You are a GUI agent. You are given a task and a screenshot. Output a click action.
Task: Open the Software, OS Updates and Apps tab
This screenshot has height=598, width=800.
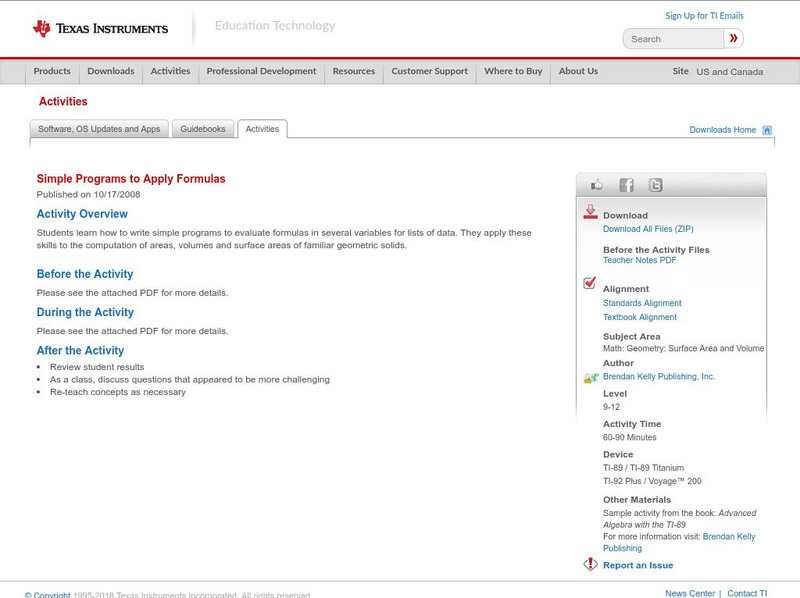click(x=99, y=129)
